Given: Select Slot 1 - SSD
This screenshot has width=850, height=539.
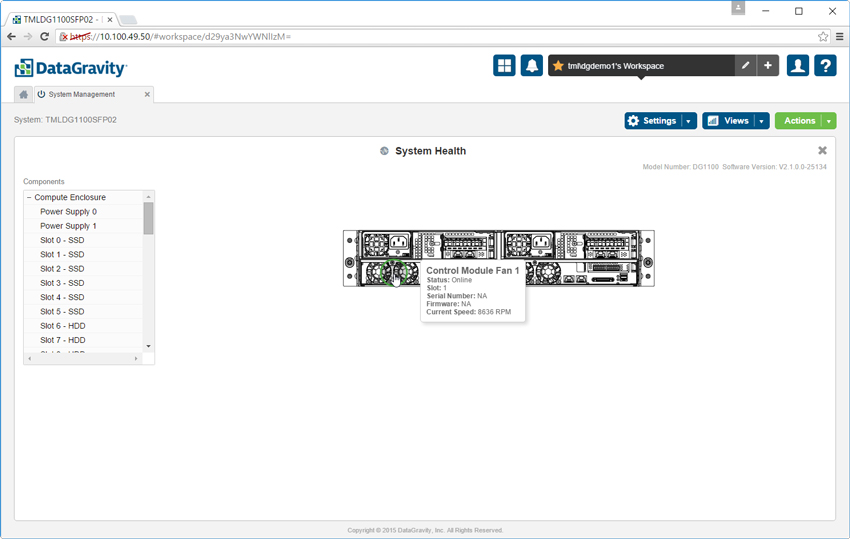Looking at the screenshot, I should click(x=62, y=254).
